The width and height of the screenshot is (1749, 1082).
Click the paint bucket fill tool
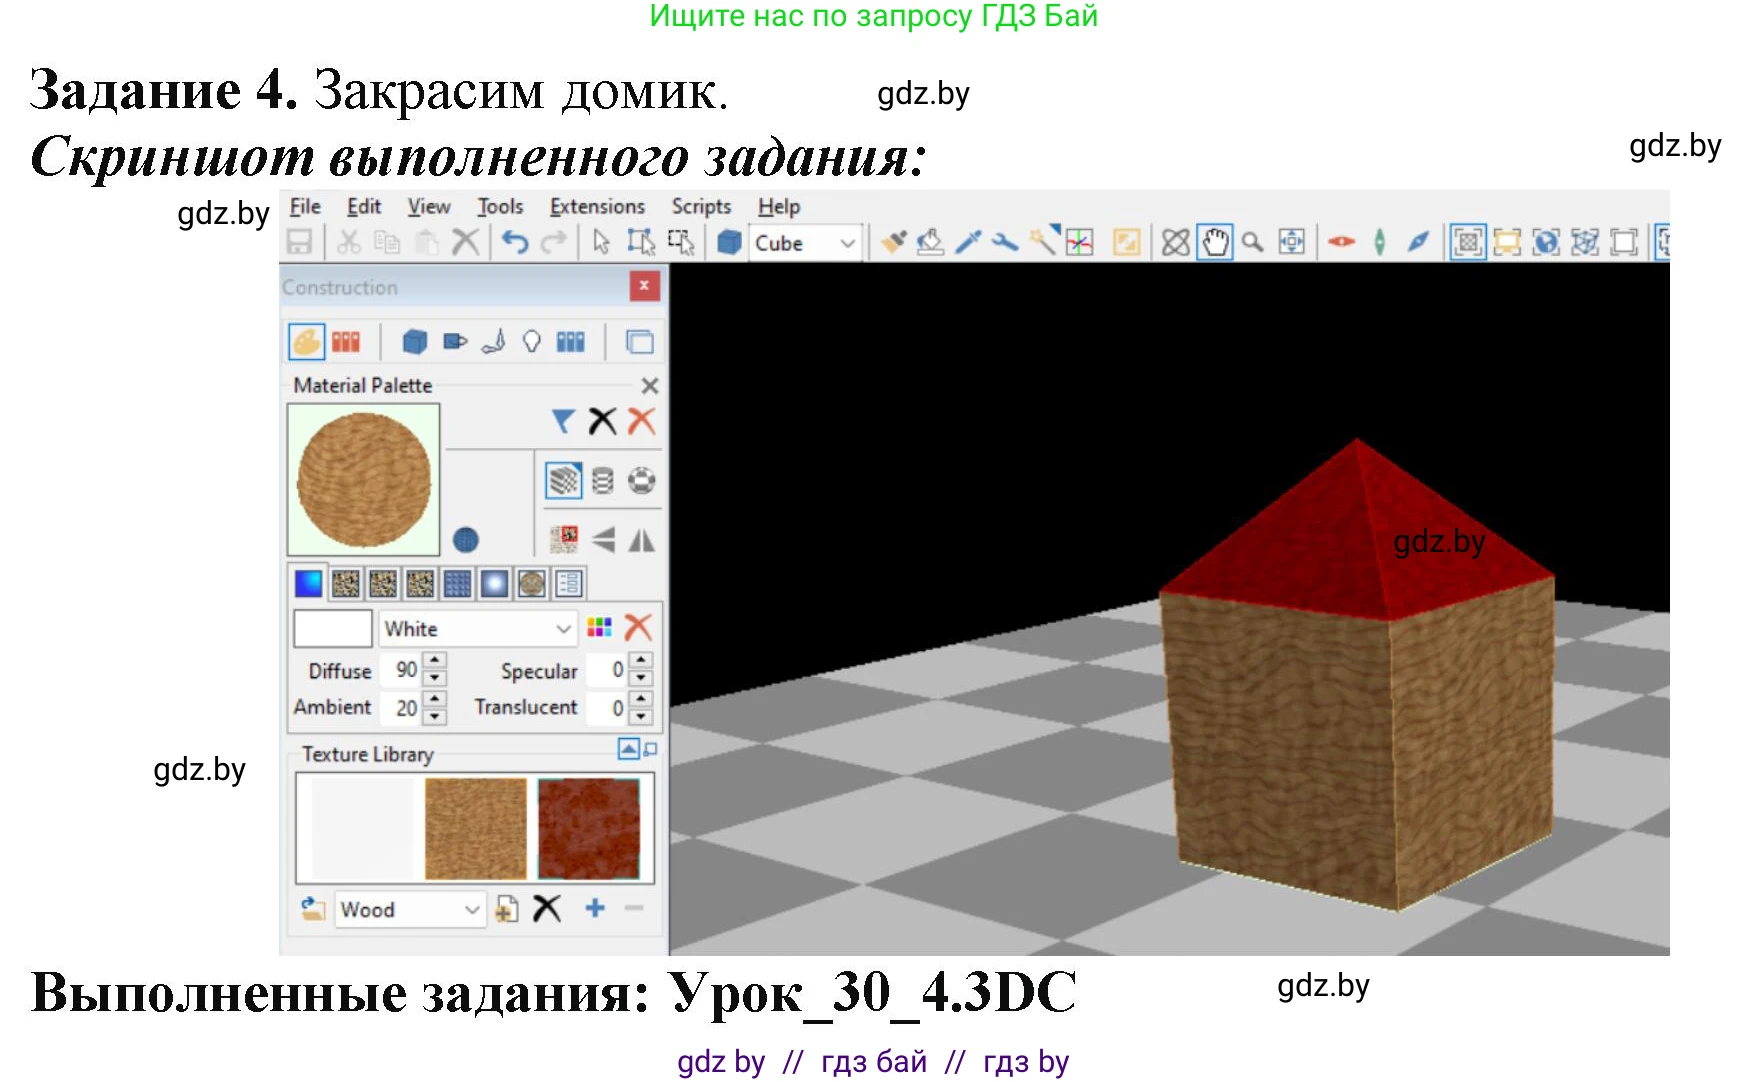click(x=930, y=242)
